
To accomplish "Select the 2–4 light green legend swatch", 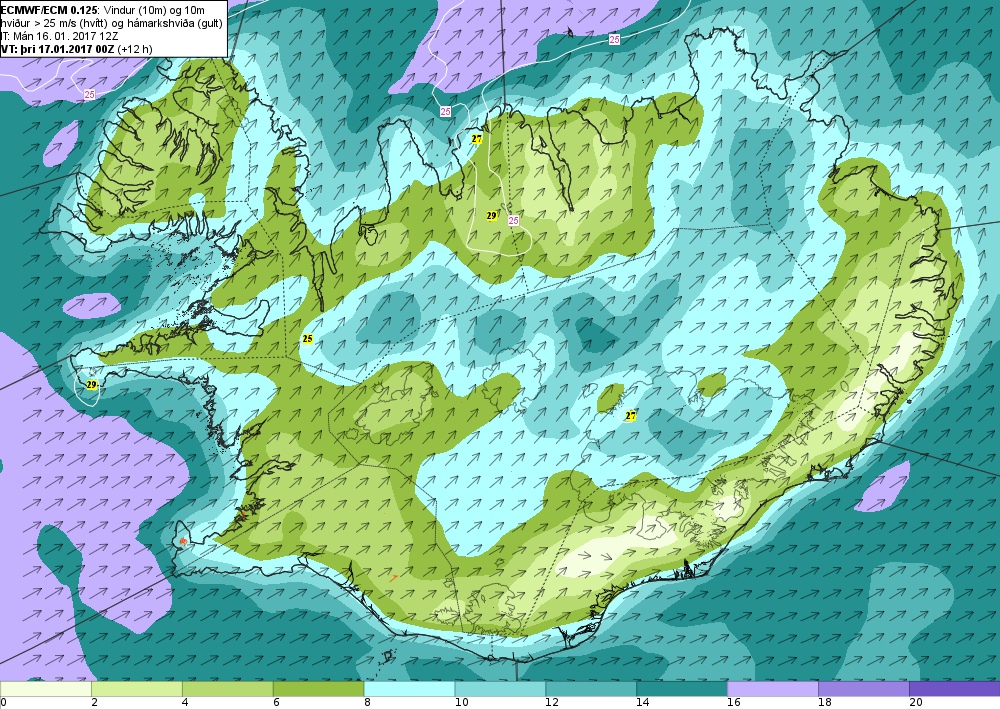I will point(136,689).
